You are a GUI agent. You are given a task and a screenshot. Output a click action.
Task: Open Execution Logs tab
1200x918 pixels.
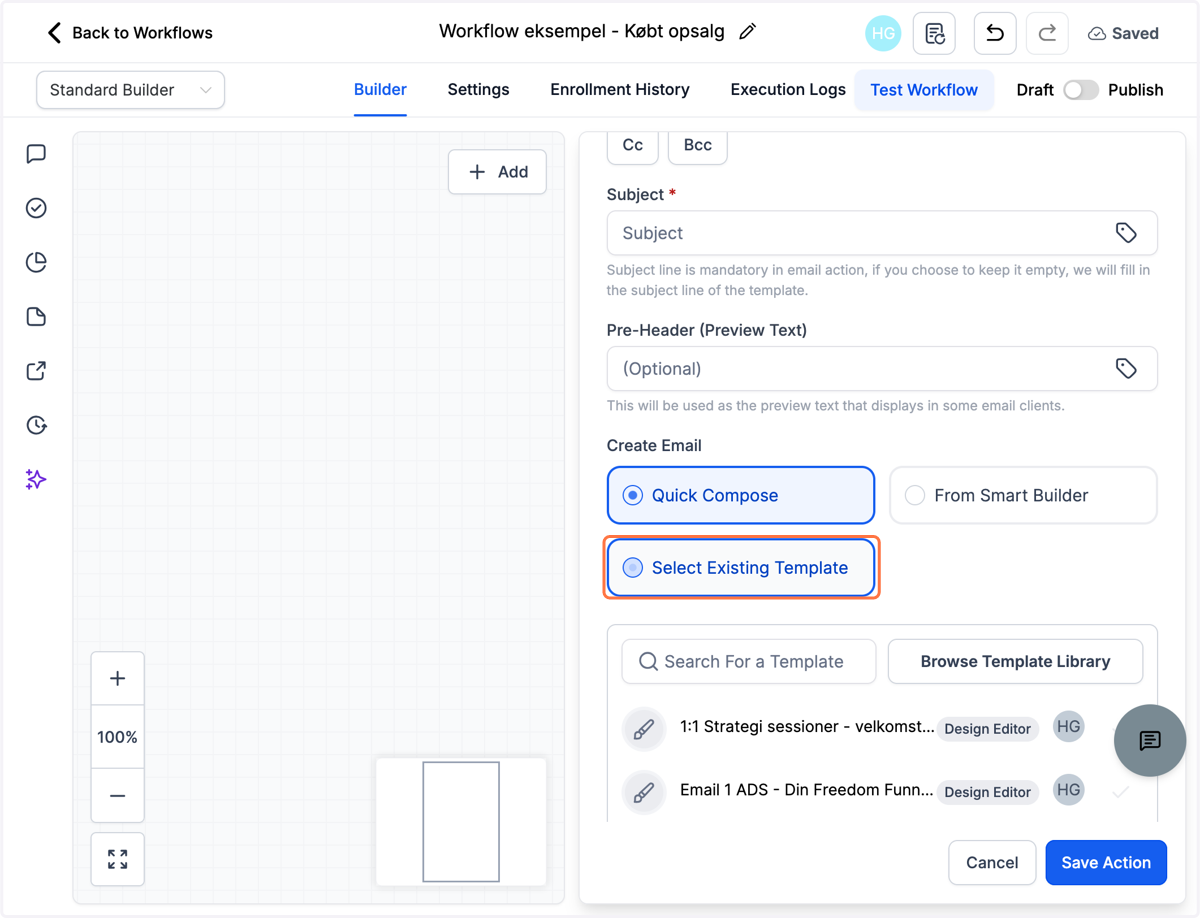tap(788, 90)
